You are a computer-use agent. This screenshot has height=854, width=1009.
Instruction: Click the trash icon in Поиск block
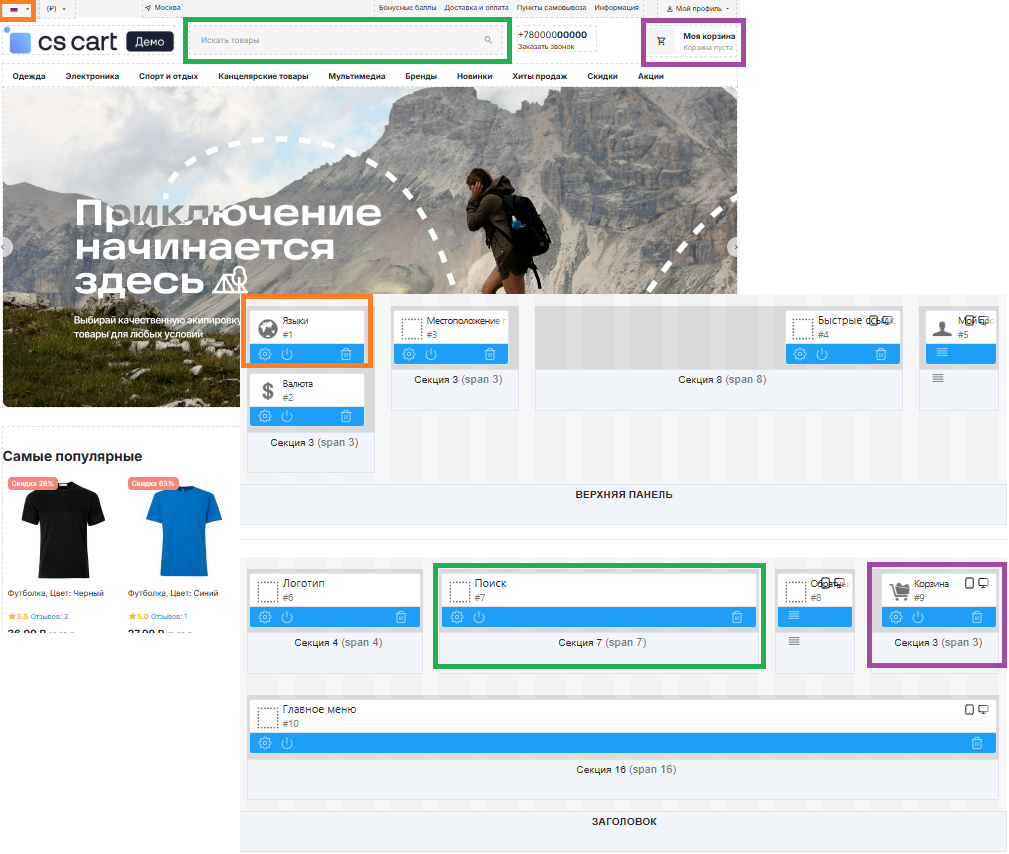pos(737,617)
